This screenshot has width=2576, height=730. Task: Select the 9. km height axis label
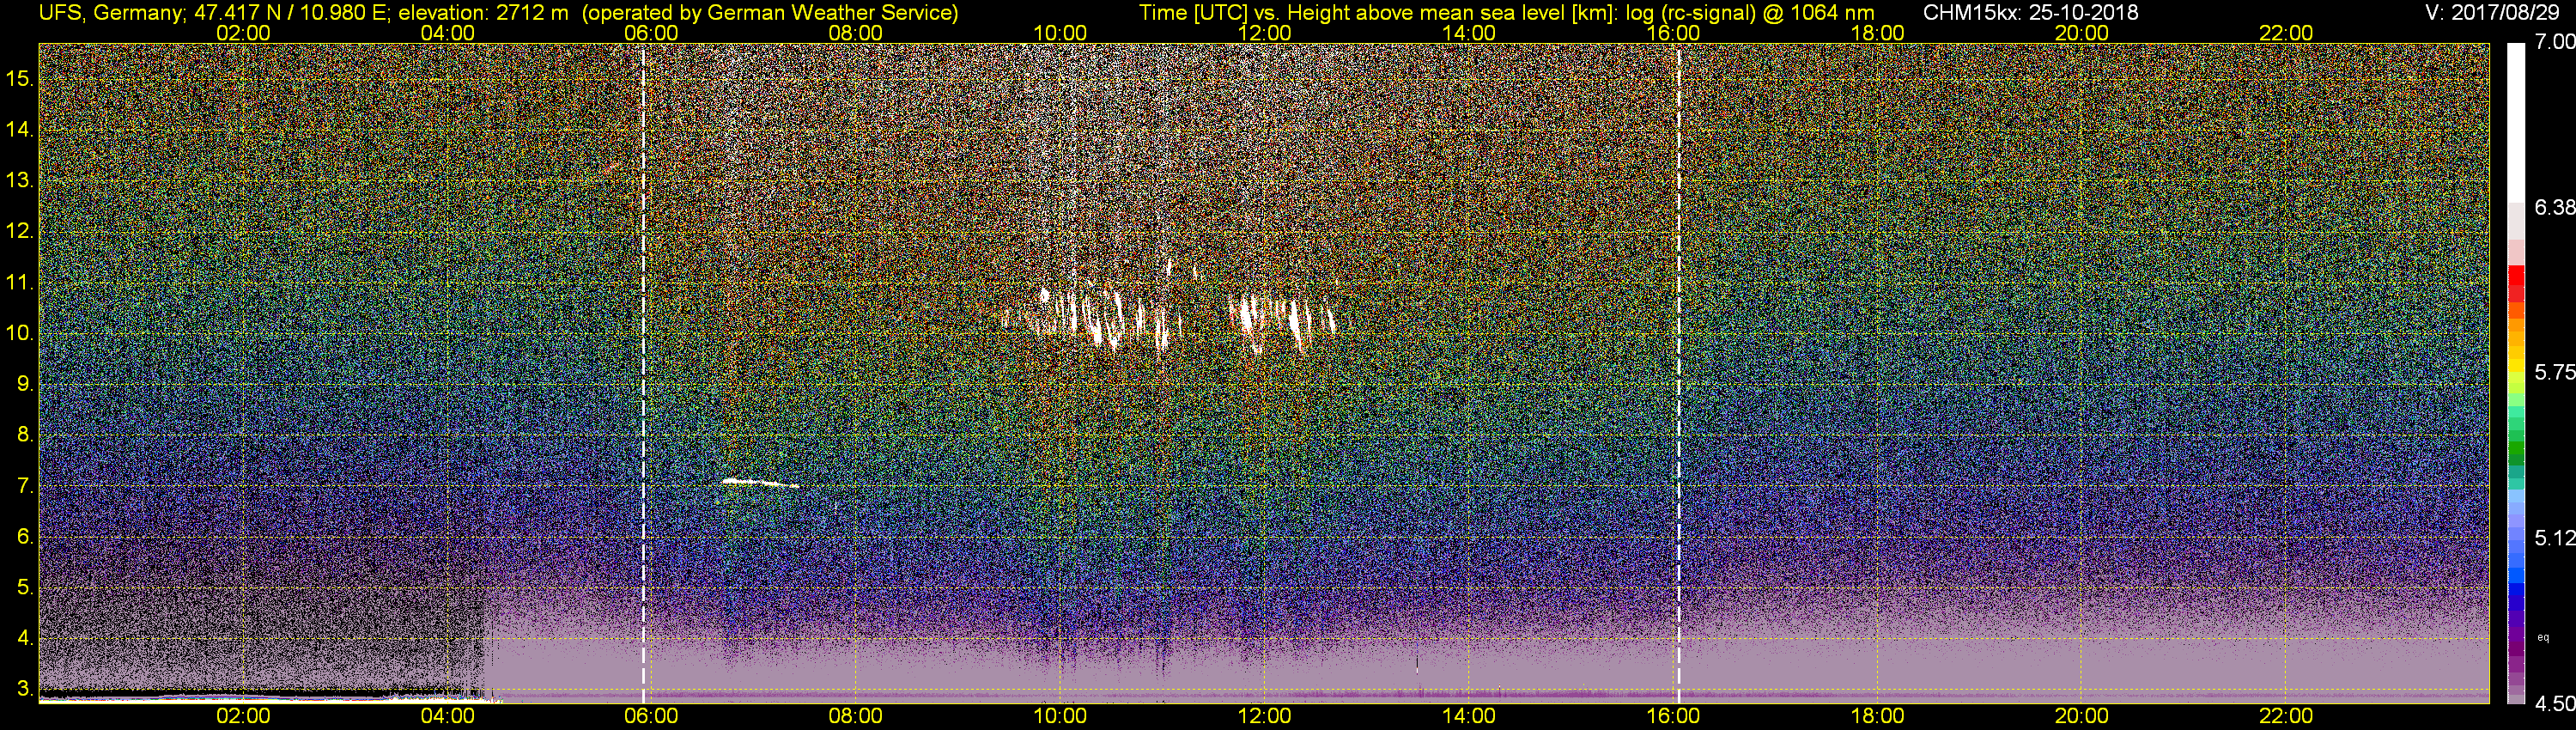coord(25,384)
